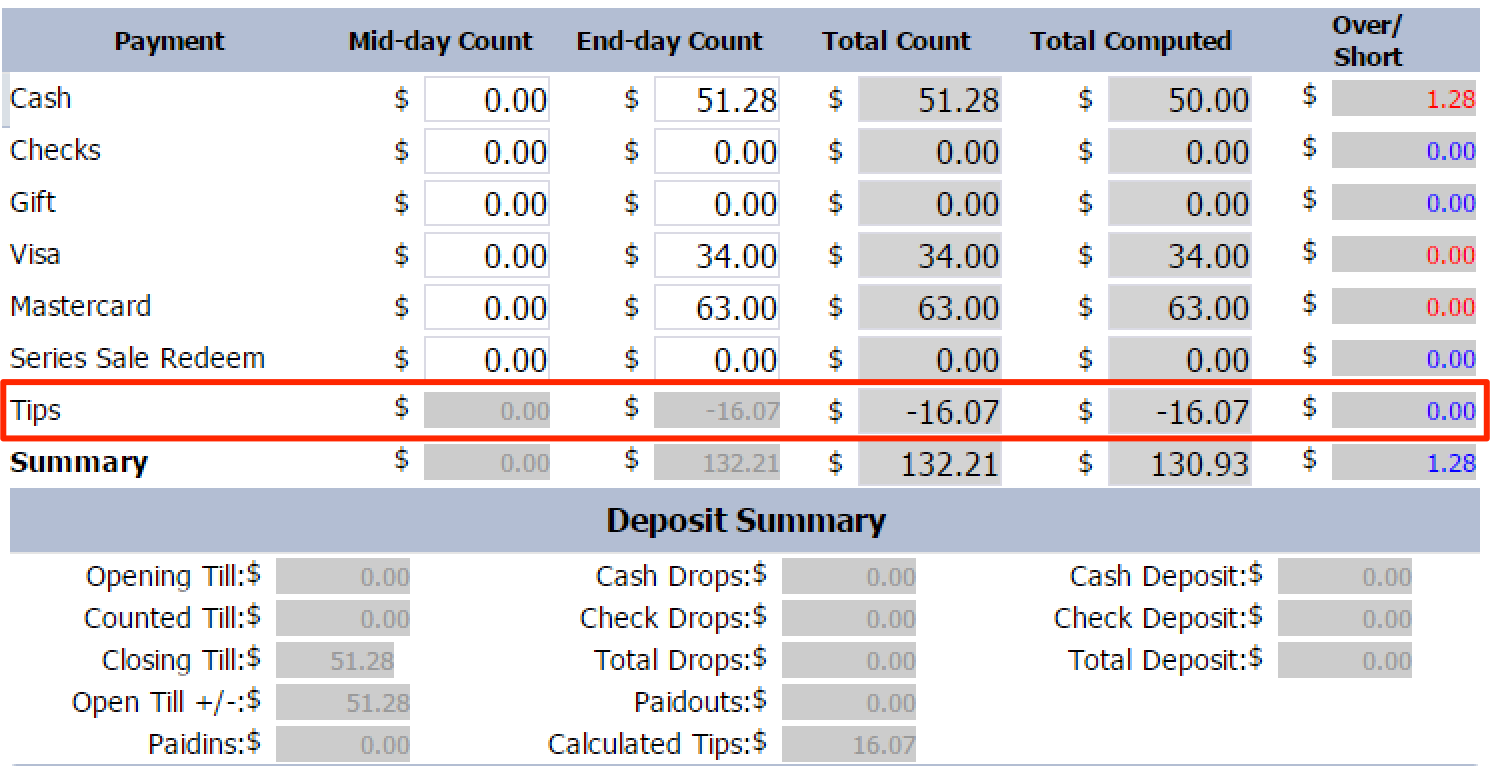Edit the Checks Mid-day Count field
Viewport: 1490px width, 766px height.
(x=486, y=151)
